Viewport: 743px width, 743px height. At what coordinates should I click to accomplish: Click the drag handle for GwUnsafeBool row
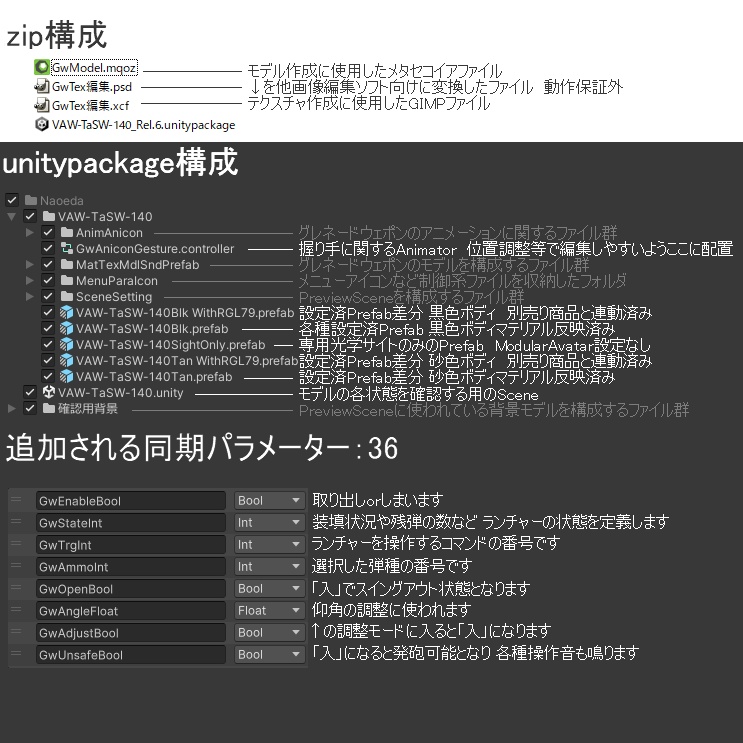click(x=16, y=653)
